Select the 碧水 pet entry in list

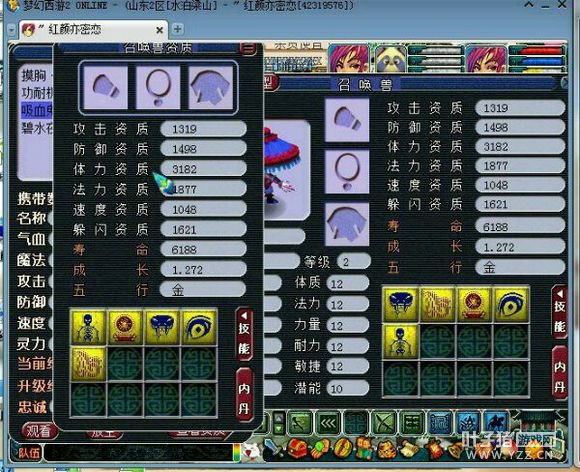point(37,128)
